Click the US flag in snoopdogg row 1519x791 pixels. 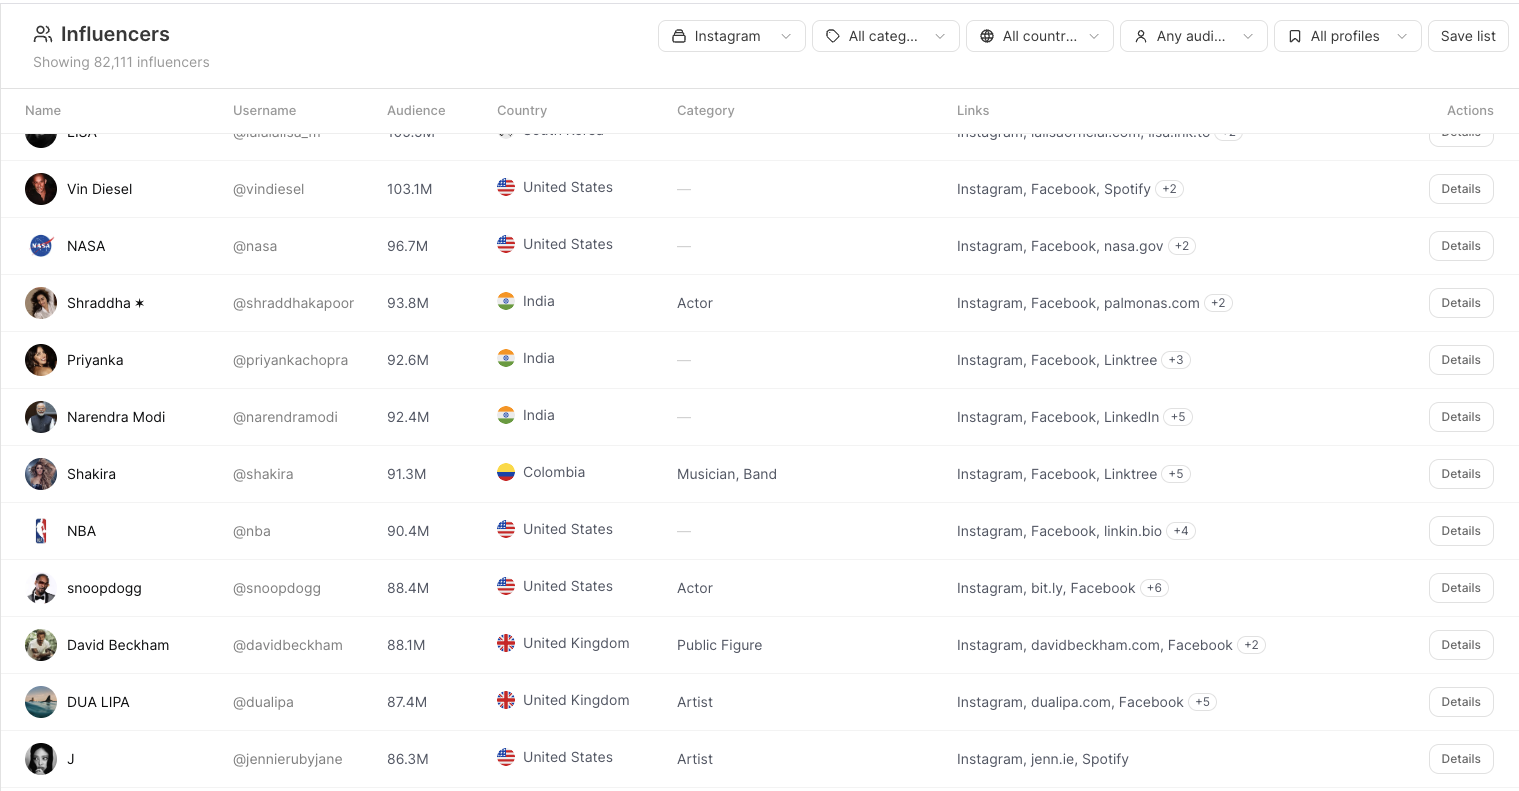point(506,586)
